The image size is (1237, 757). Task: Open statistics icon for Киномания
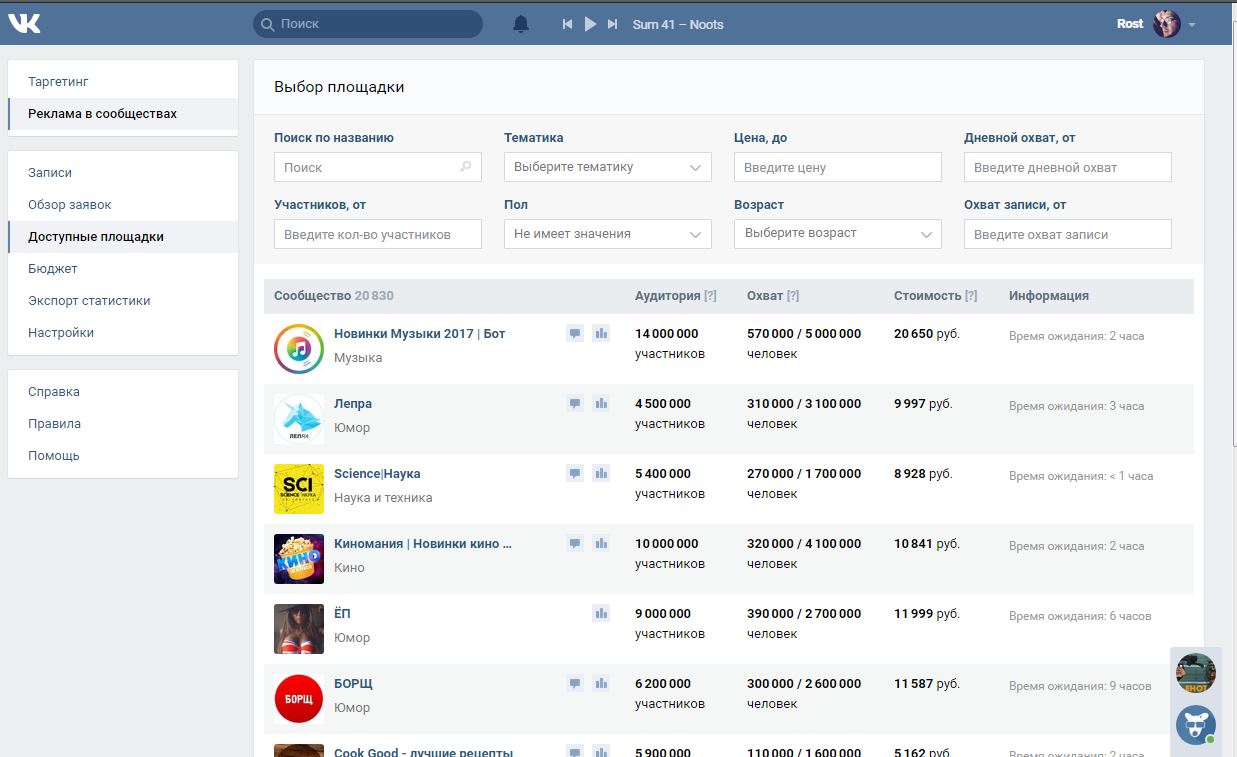601,543
